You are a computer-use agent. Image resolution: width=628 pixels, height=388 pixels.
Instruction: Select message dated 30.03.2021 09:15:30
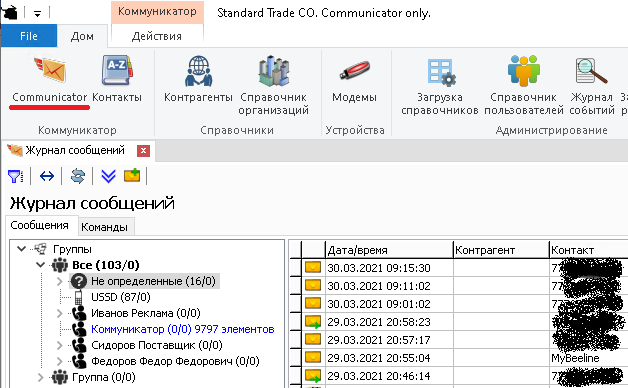click(378, 268)
